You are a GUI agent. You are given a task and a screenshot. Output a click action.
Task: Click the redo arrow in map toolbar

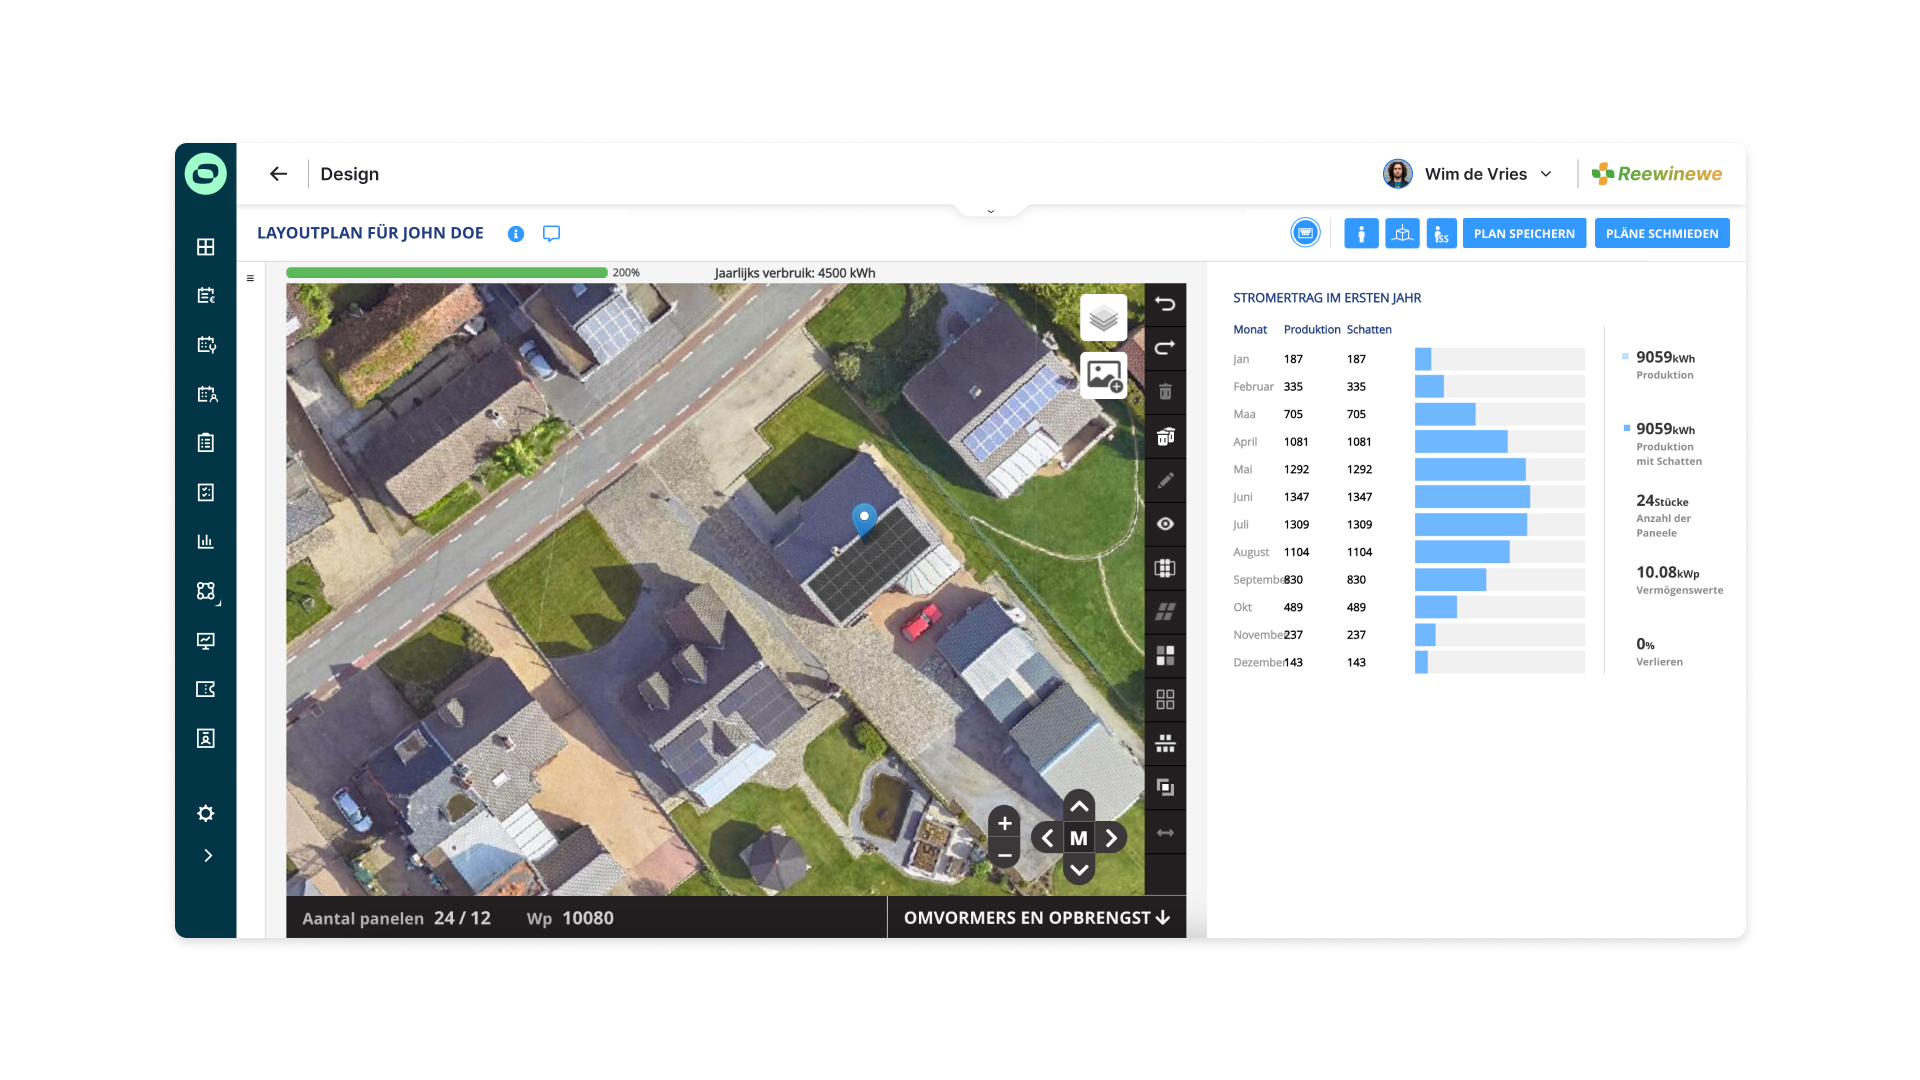click(1165, 348)
